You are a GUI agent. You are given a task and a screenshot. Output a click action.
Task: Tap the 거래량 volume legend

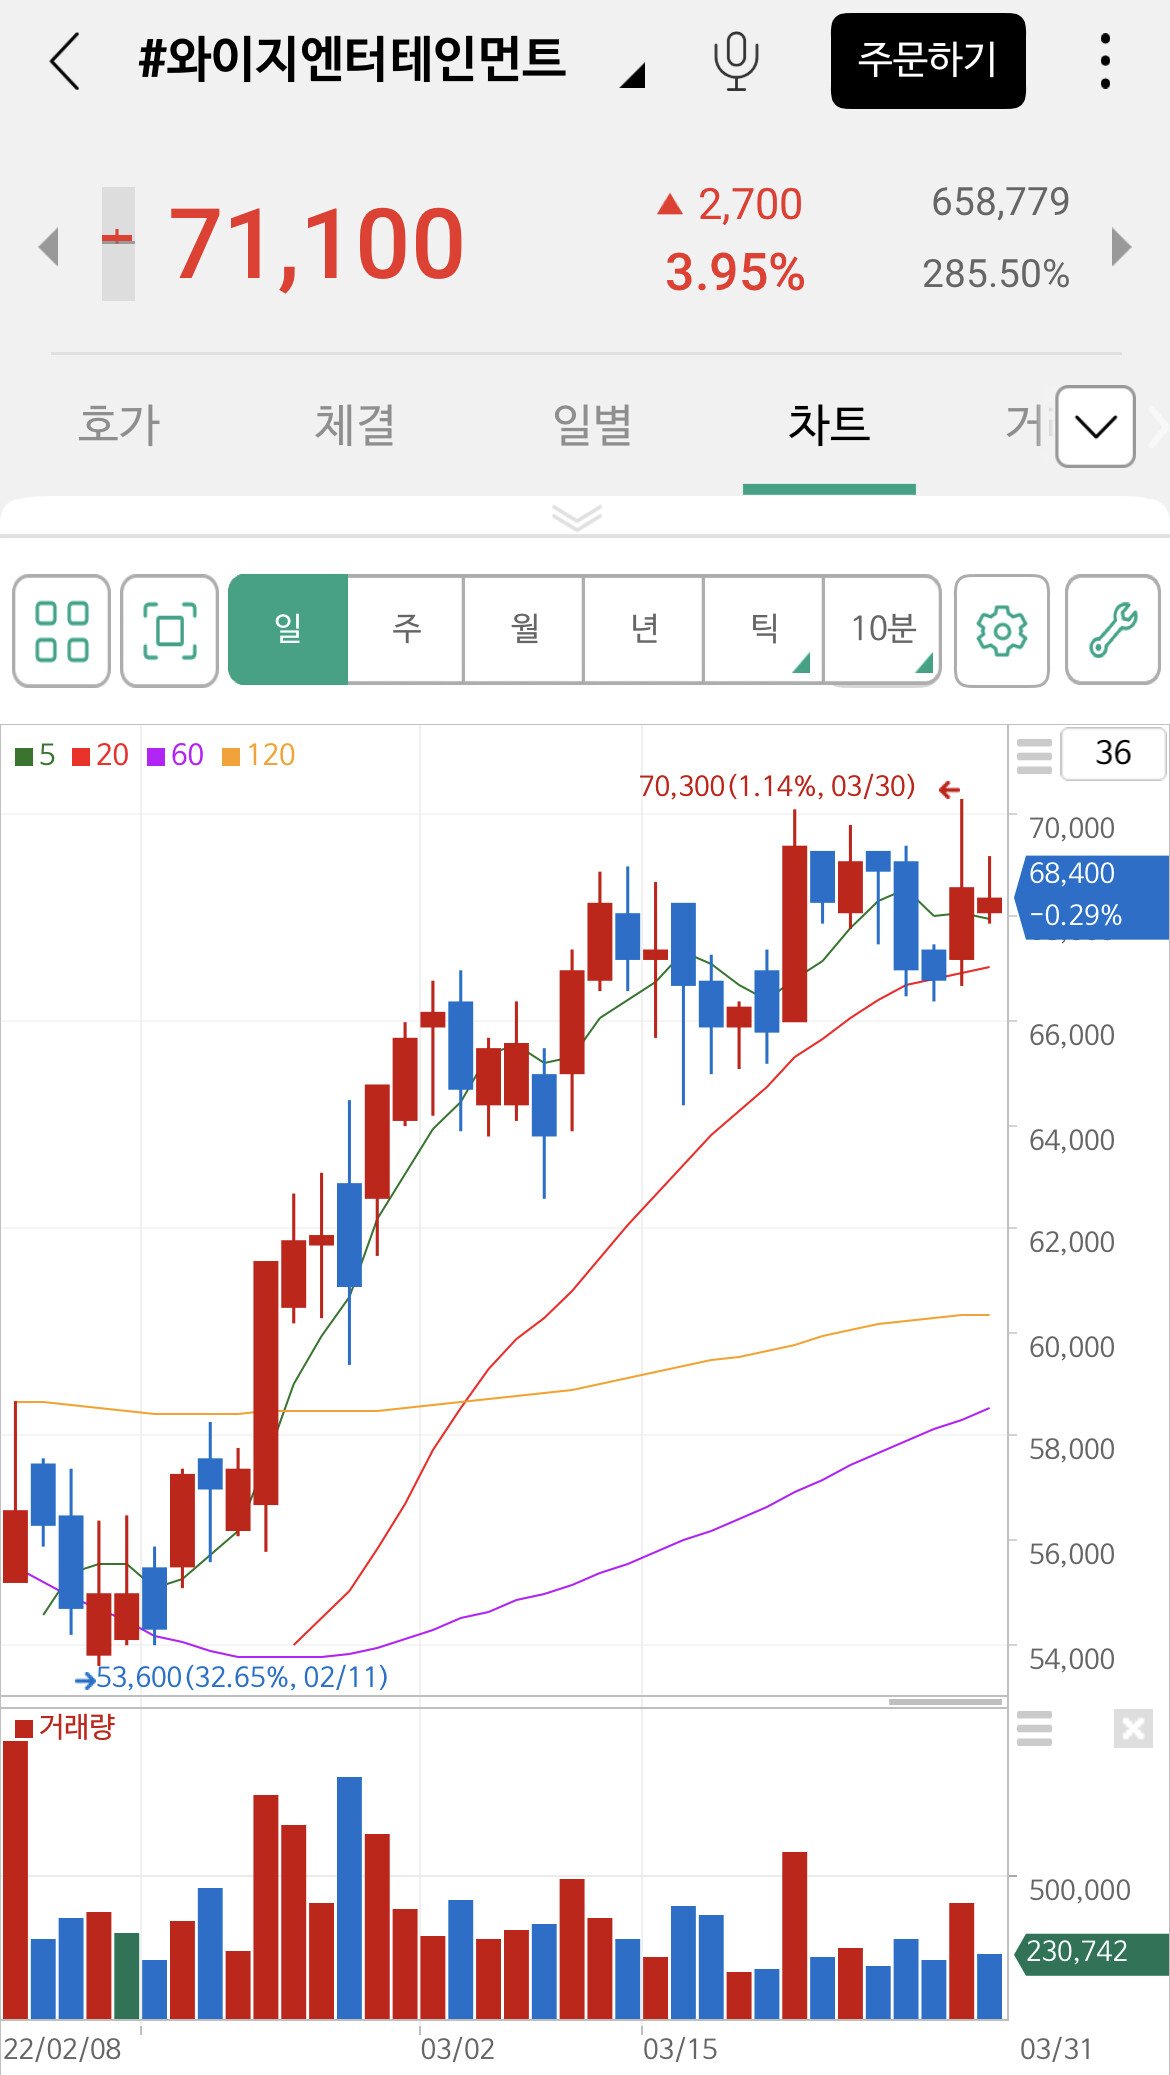pyautogui.click(x=66, y=1726)
